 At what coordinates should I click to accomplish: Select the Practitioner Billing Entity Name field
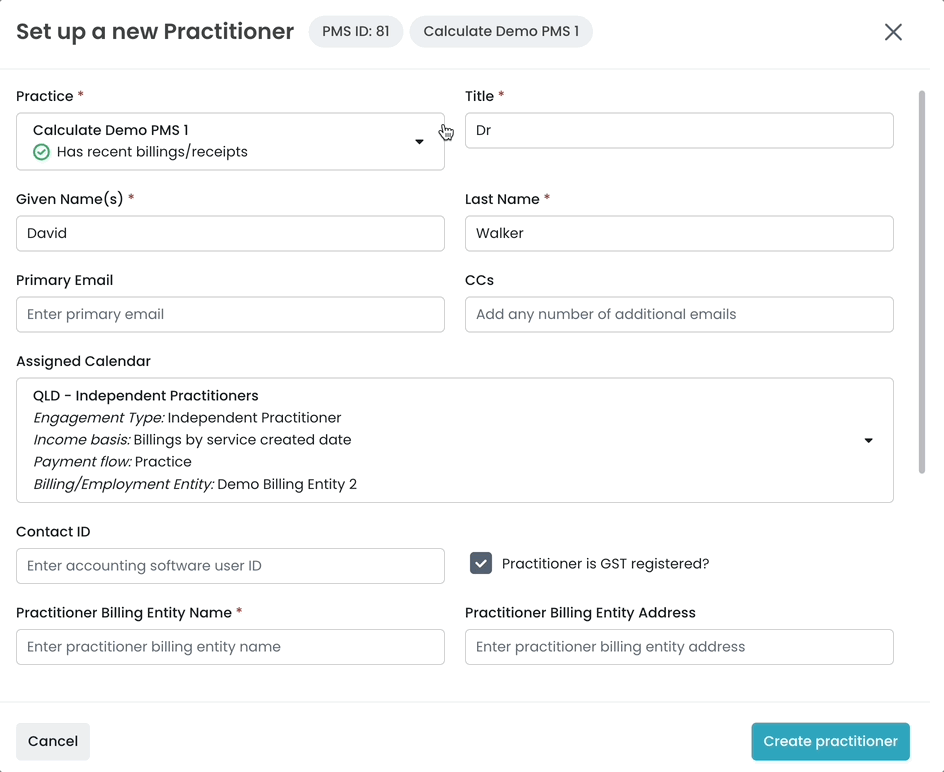[x=230, y=647]
